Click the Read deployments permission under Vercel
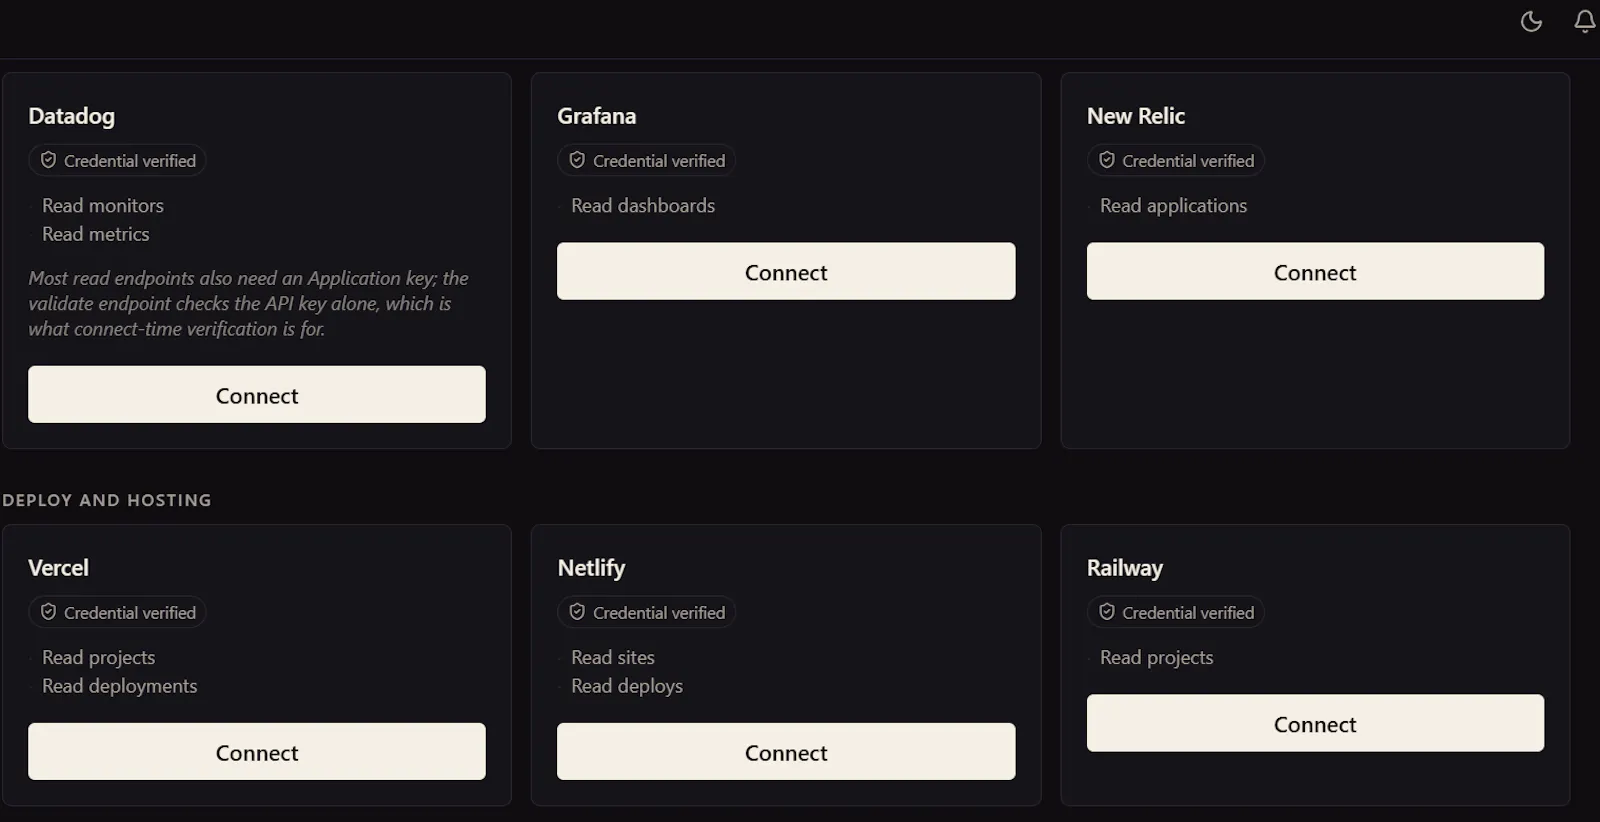This screenshot has width=1600, height=822. pyautogui.click(x=120, y=686)
